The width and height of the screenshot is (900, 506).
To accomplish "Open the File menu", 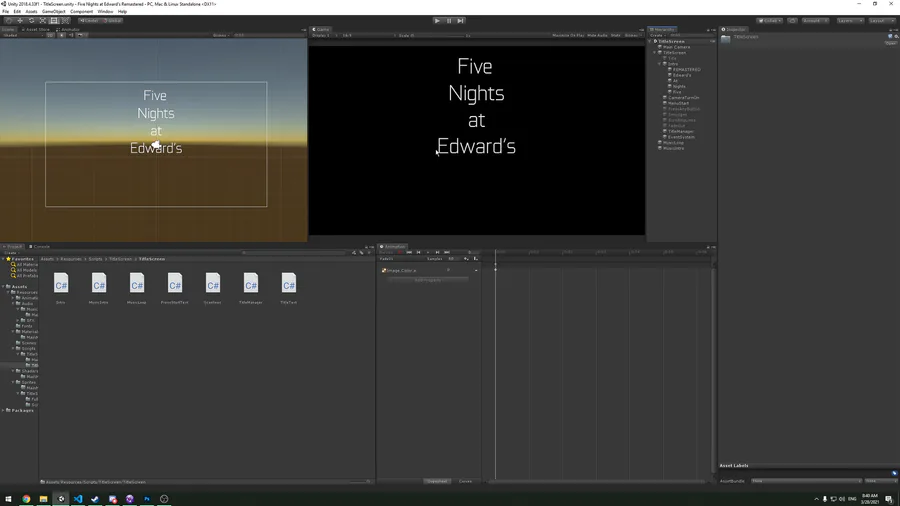I will [6, 11].
